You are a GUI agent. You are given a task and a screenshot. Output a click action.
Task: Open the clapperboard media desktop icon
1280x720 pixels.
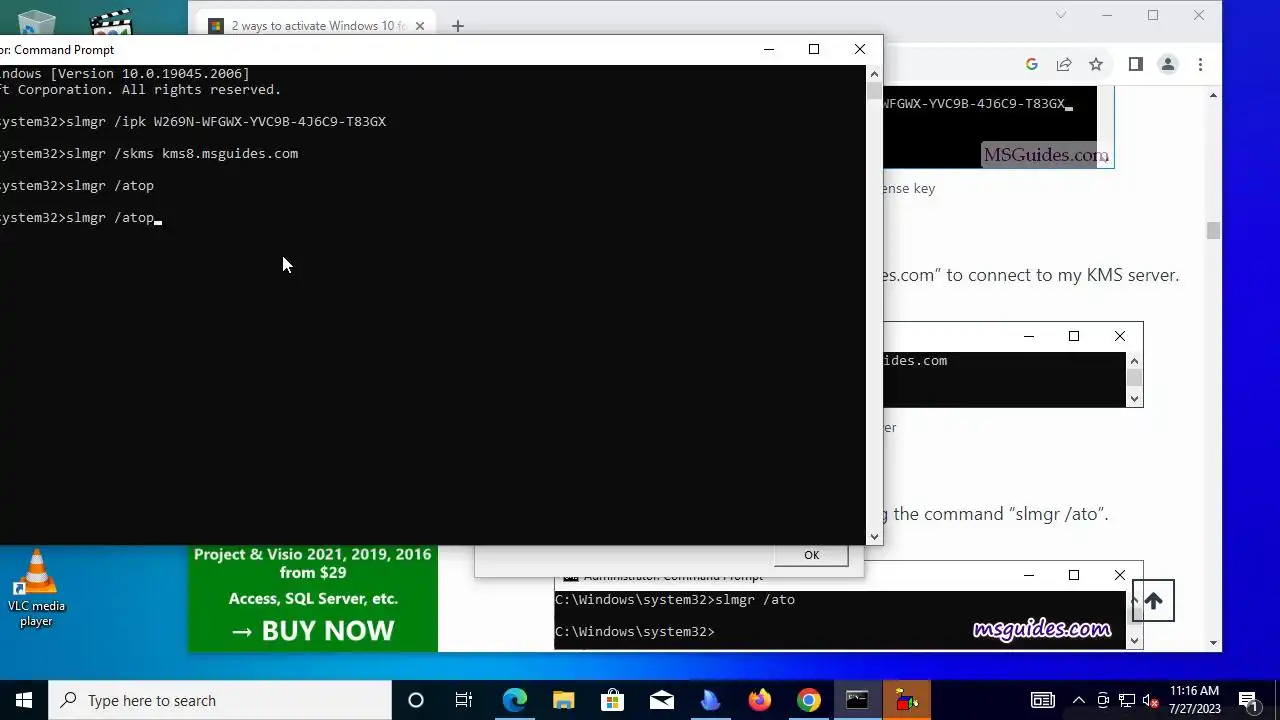(110, 20)
